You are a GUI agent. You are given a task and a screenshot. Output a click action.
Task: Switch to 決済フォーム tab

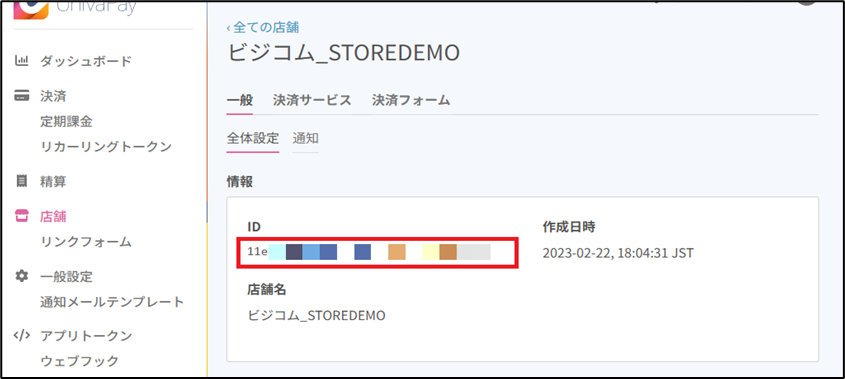tap(411, 100)
